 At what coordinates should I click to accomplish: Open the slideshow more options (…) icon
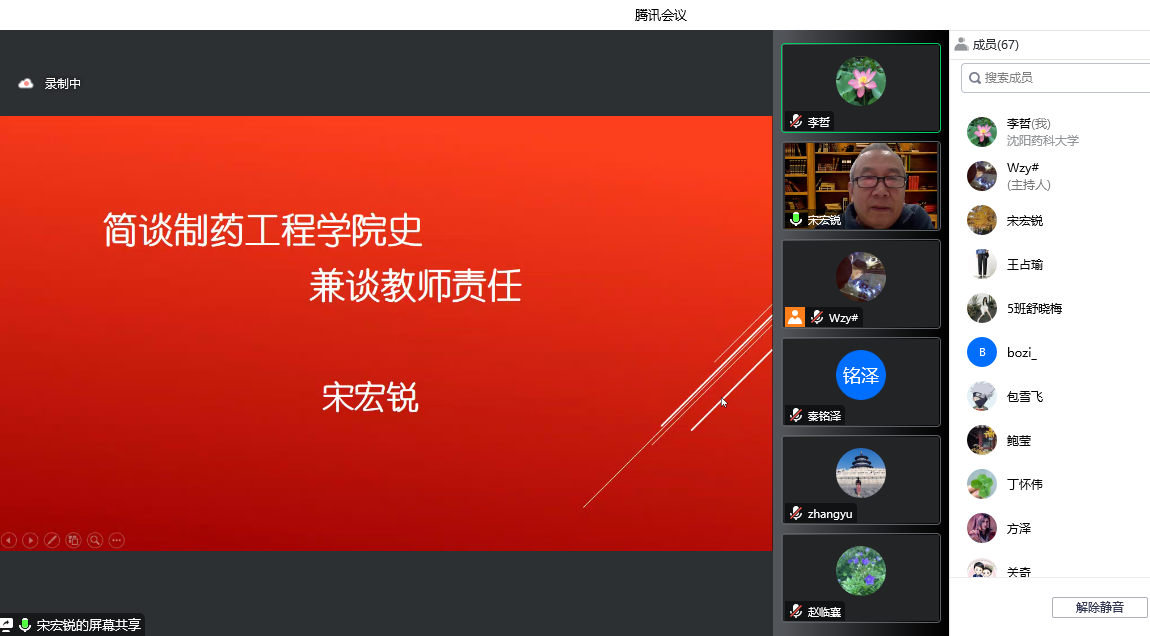coord(116,540)
